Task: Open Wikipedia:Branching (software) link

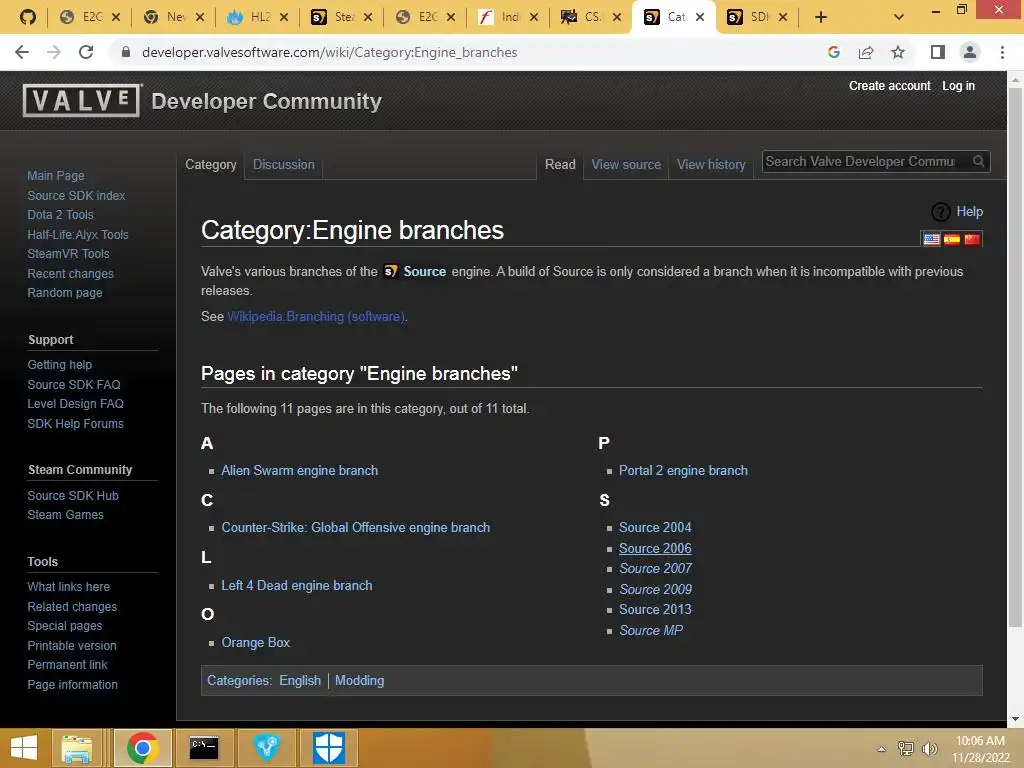Action: (316, 317)
